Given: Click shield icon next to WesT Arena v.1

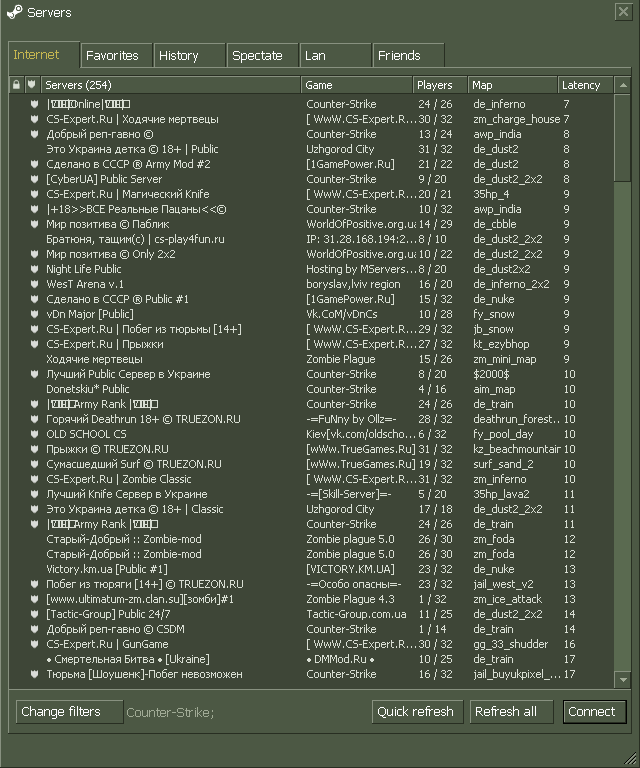Looking at the screenshot, I should (34, 284).
